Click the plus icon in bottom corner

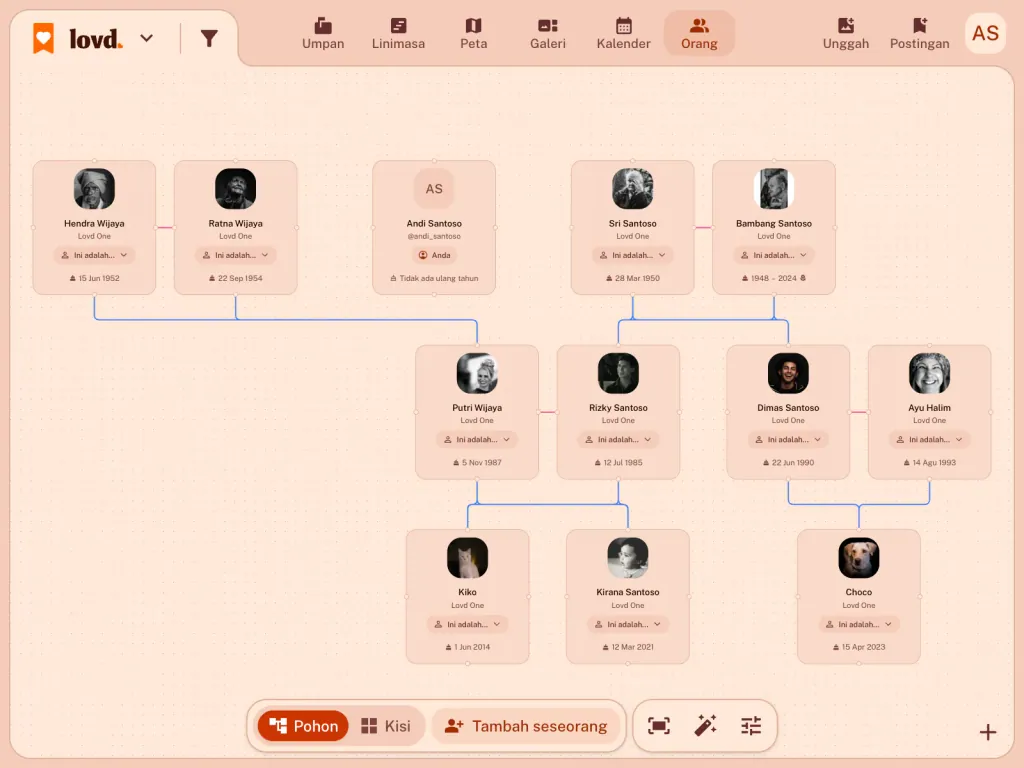(987, 732)
